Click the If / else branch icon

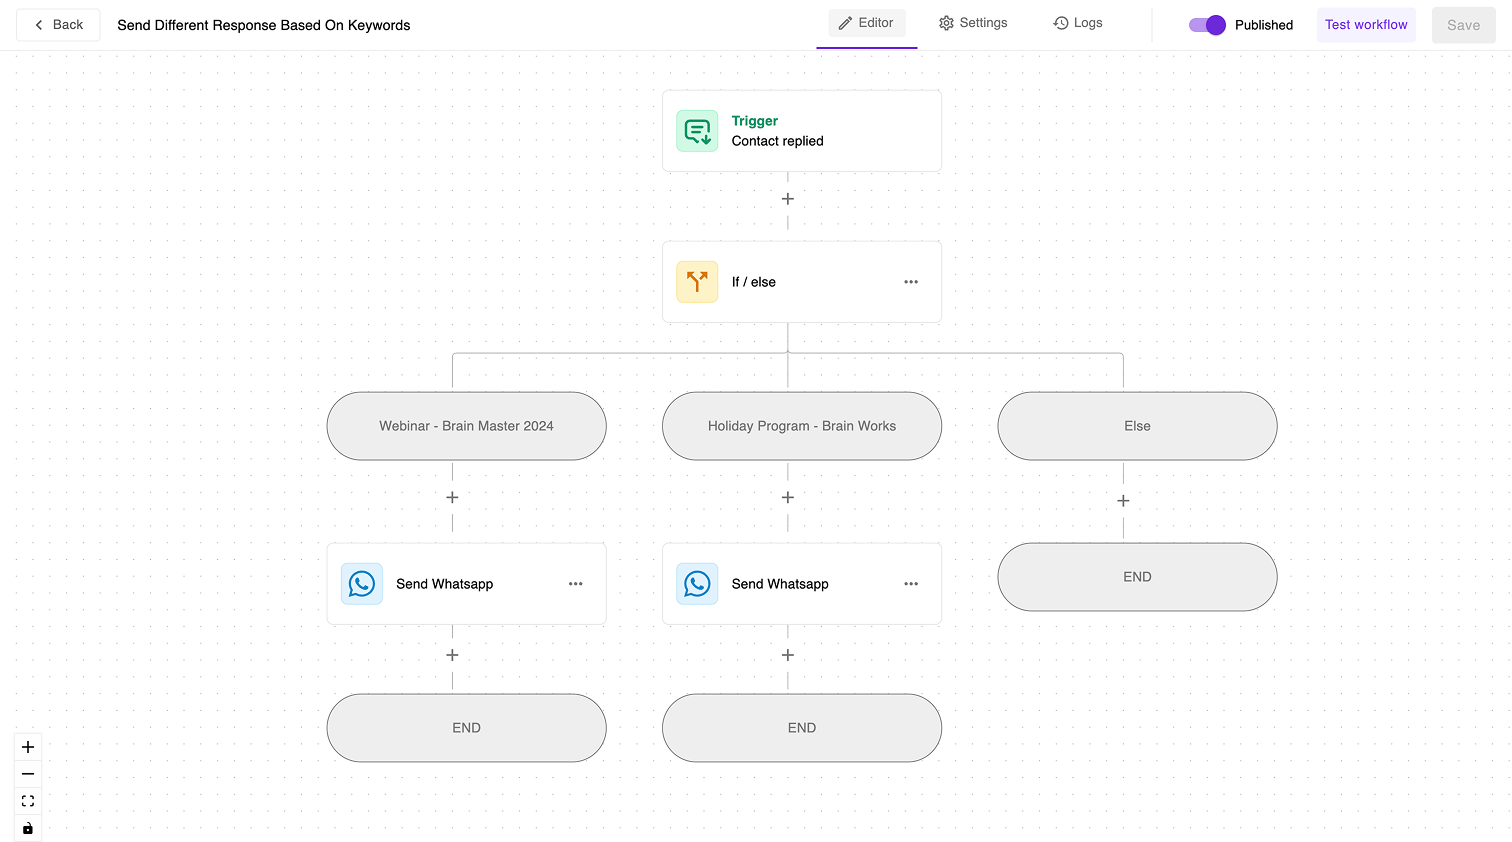click(697, 281)
